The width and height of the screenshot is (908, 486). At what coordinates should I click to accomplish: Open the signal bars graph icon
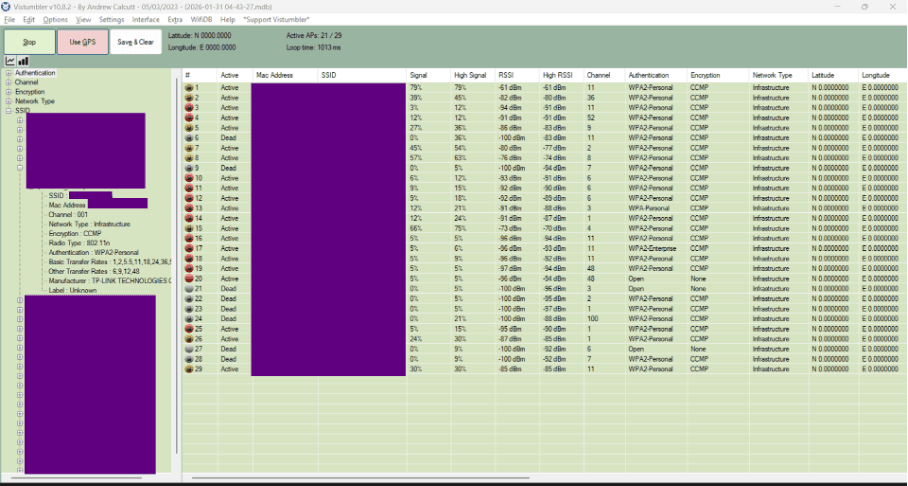point(23,61)
